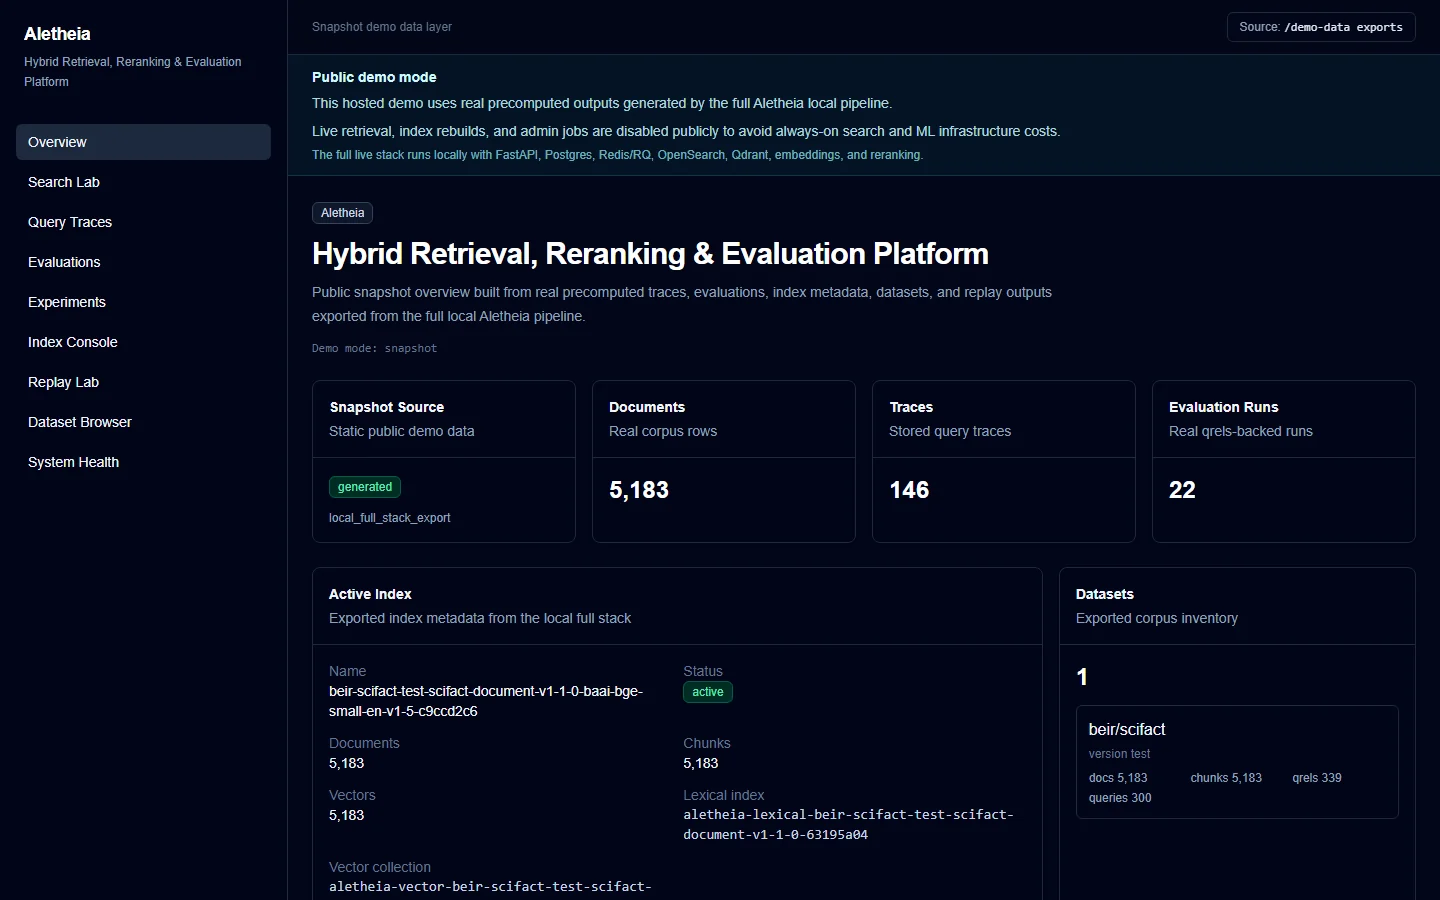The image size is (1440, 900).
Task: Open Query Traces section
Action: pos(143,222)
